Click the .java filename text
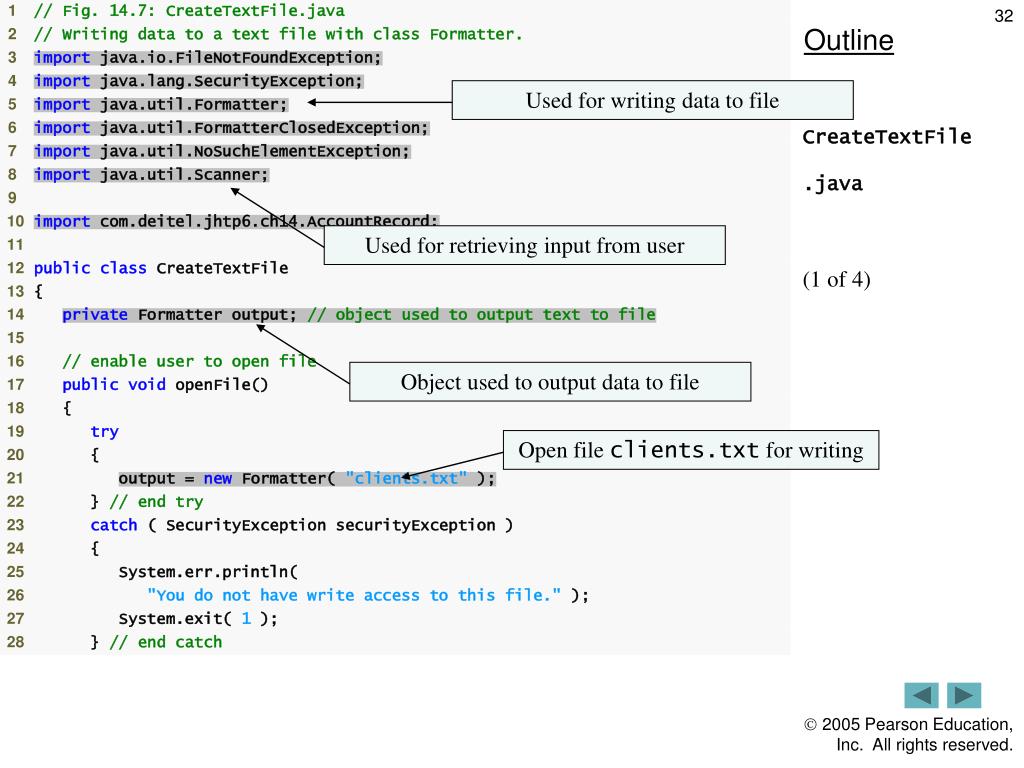Viewport: 1024px width, 768px height. click(x=833, y=184)
